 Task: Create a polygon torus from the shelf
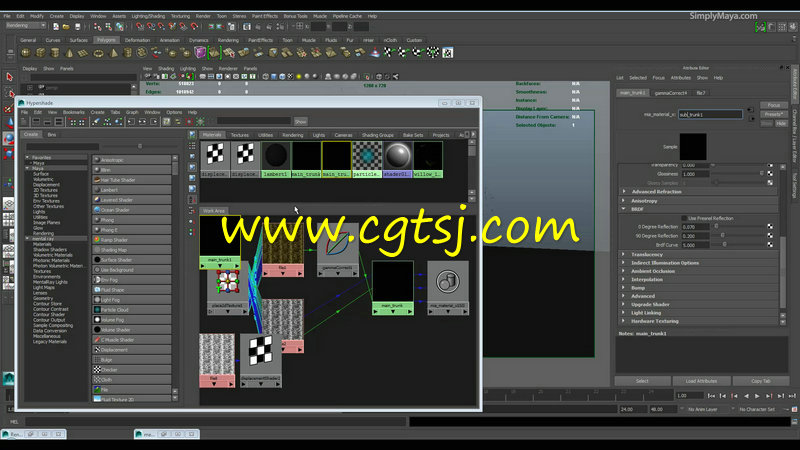pos(98,53)
